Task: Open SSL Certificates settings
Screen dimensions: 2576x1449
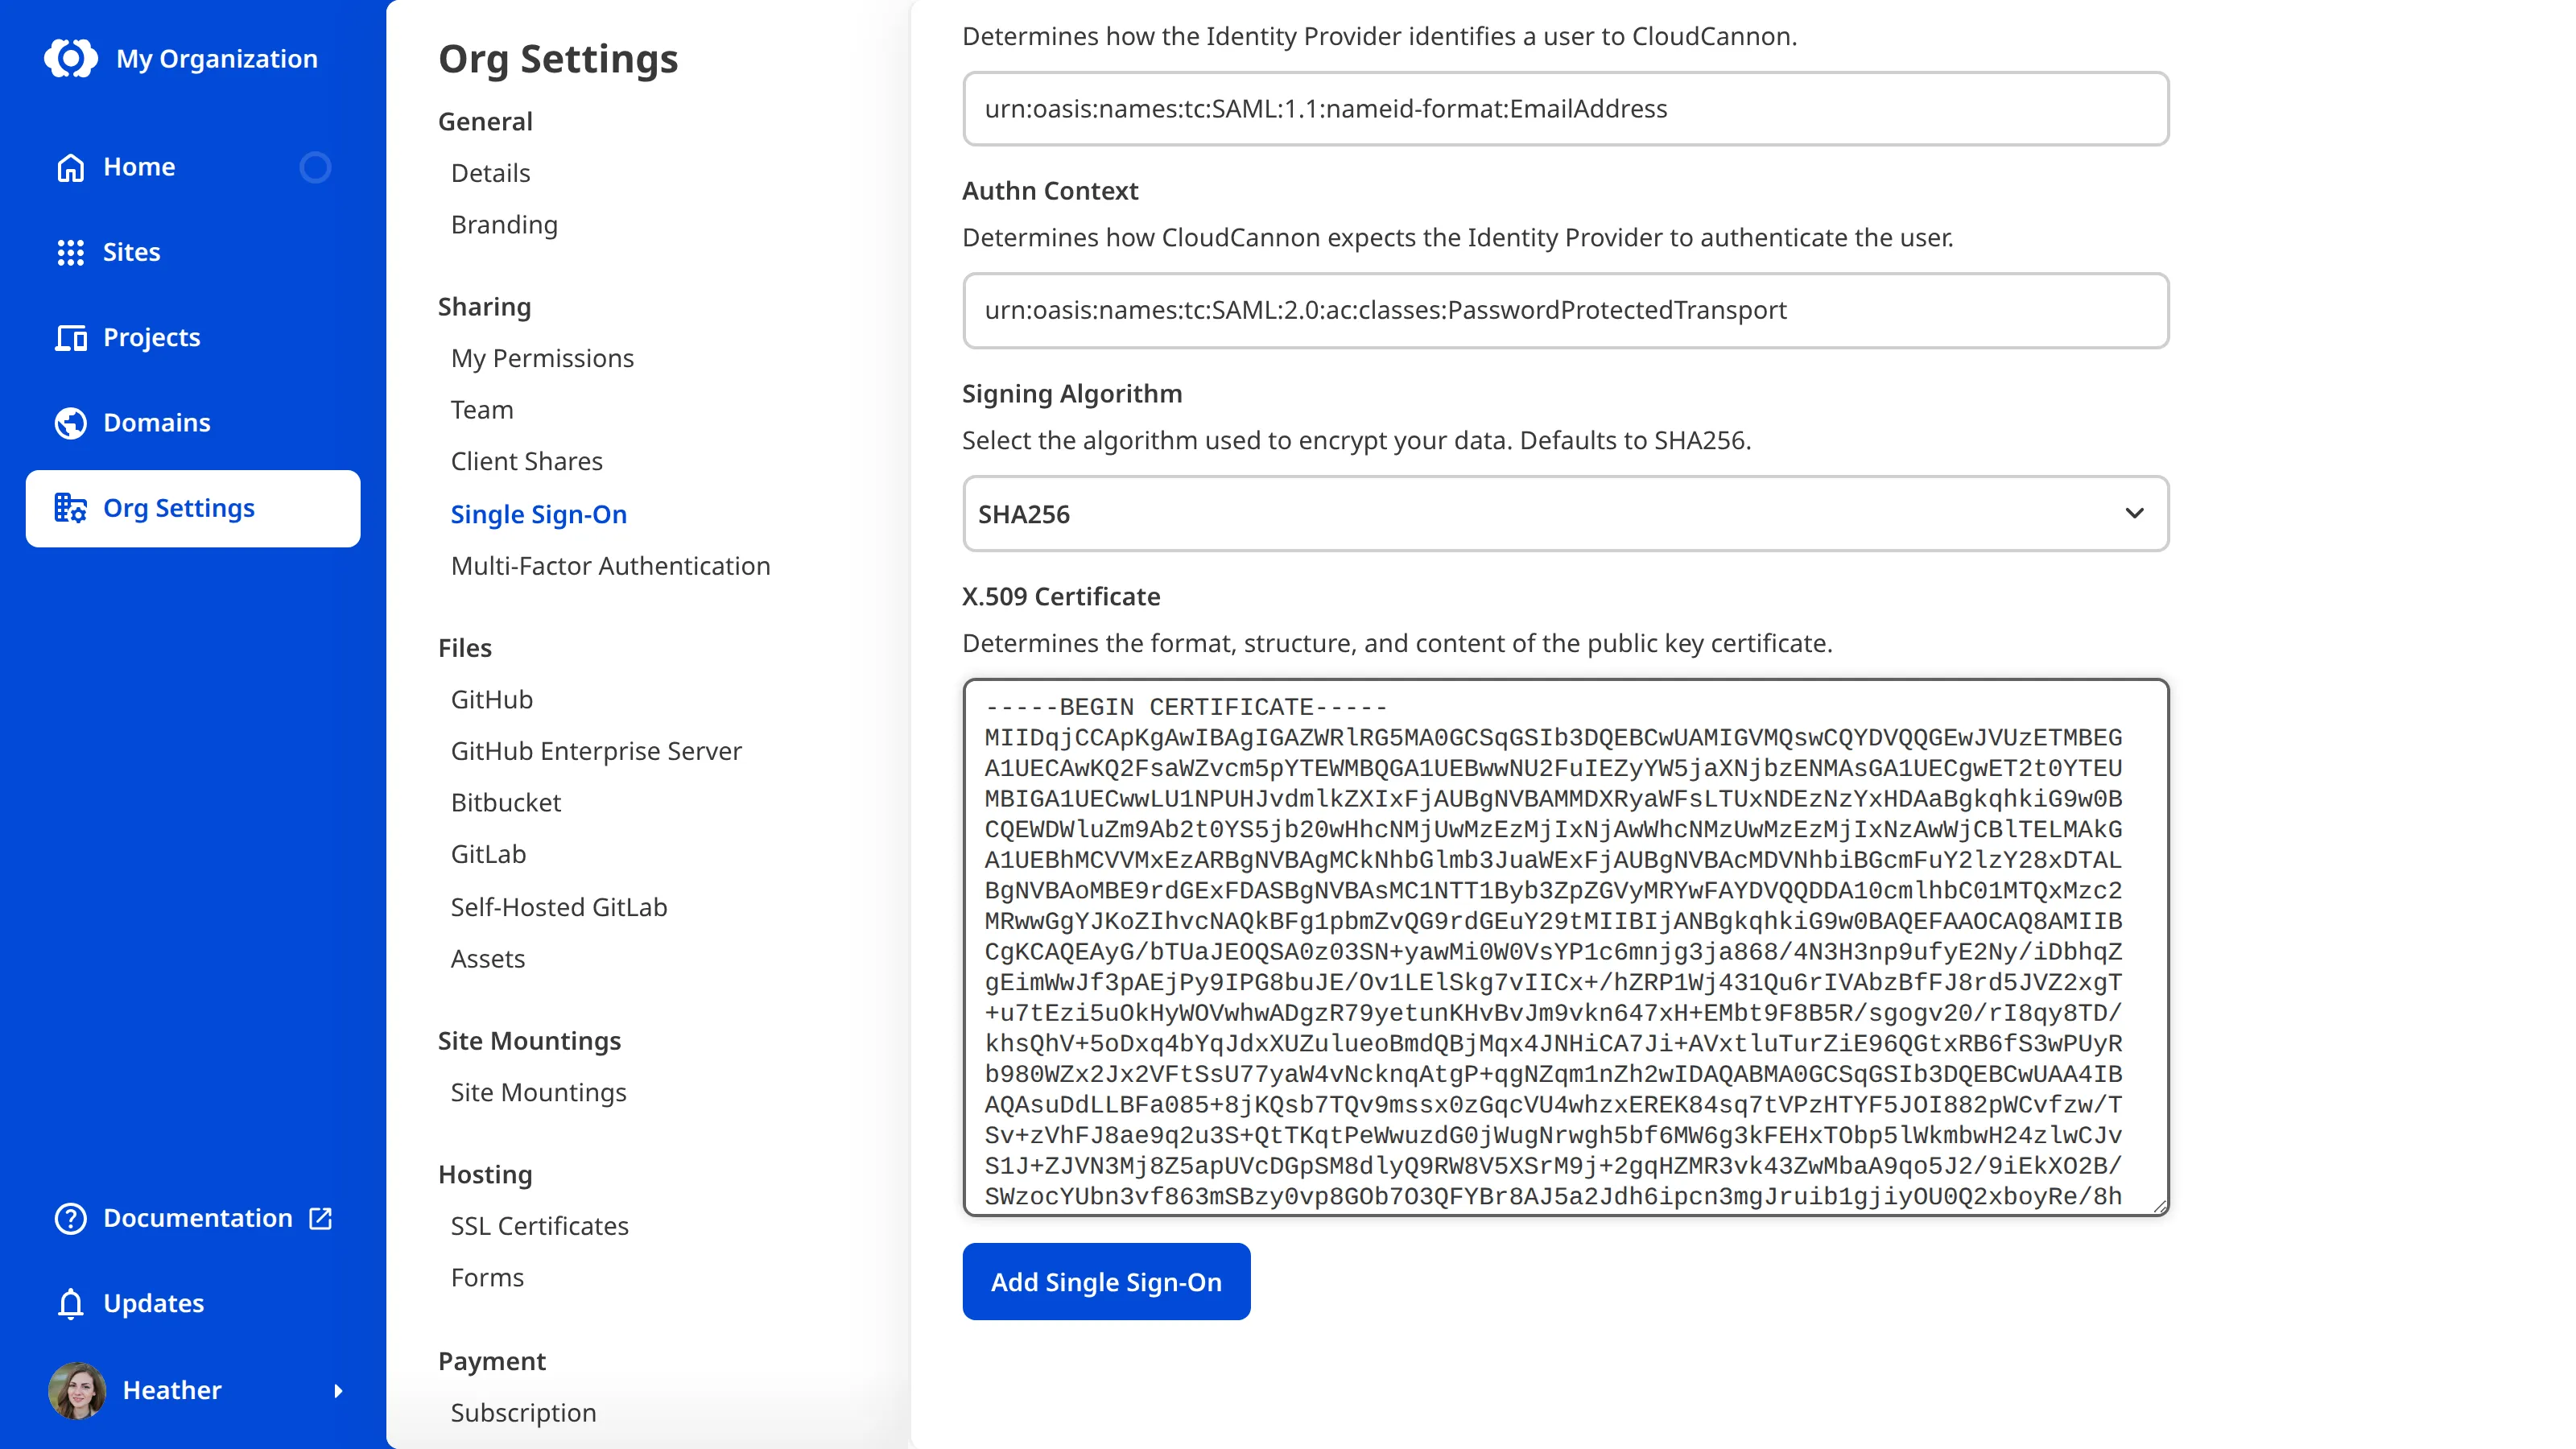Action: pyautogui.click(x=540, y=1226)
